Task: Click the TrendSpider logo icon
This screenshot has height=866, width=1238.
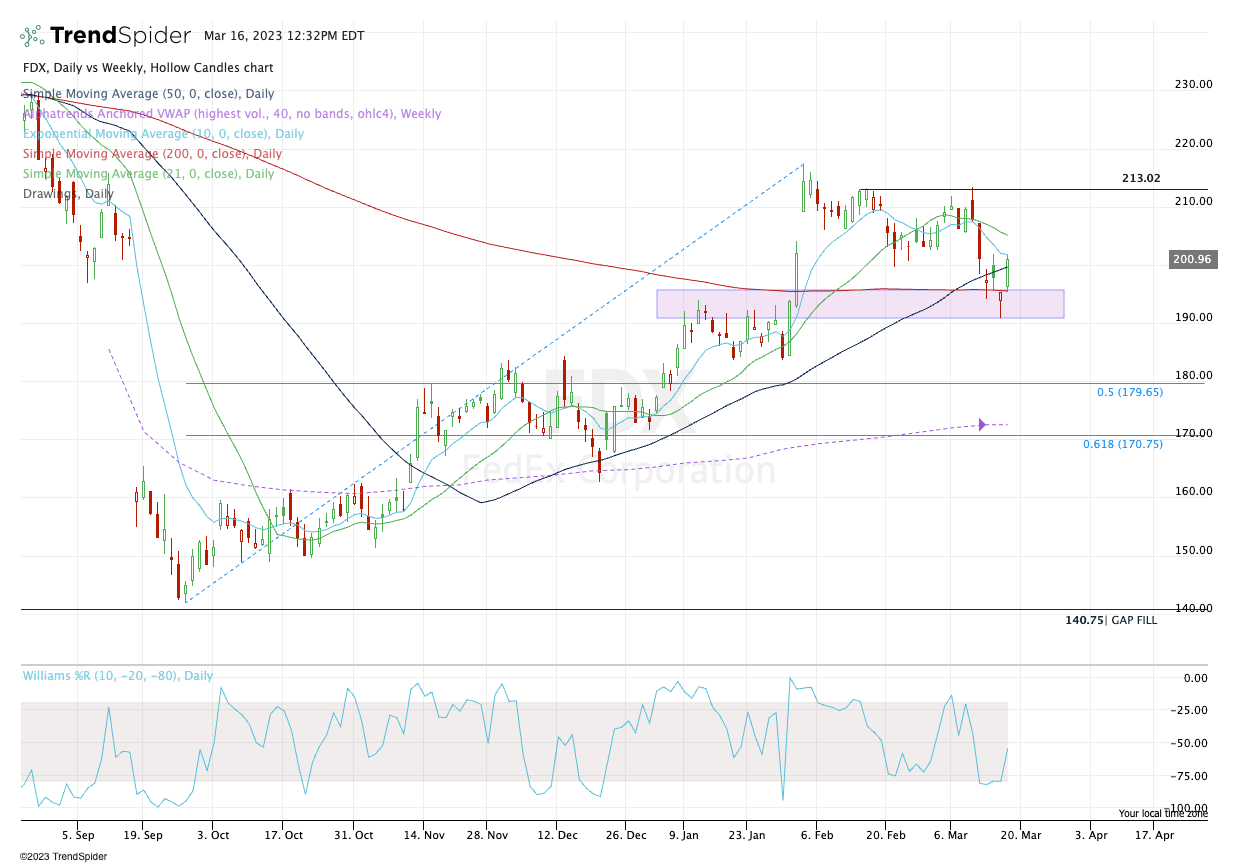Action: pyautogui.click(x=31, y=36)
